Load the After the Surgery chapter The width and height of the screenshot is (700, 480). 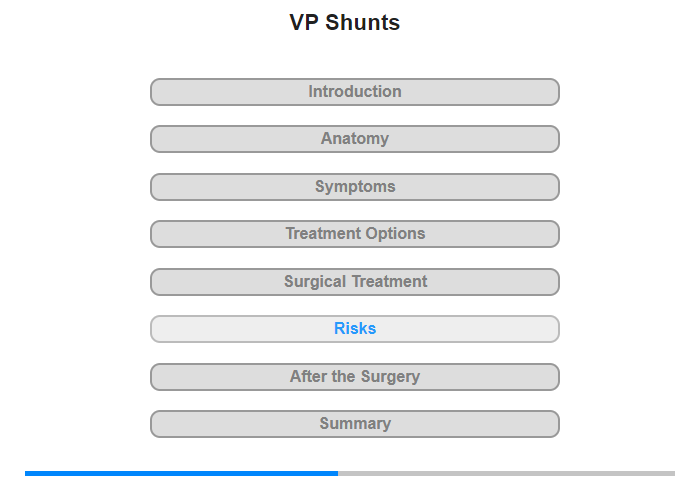[x=354, y=377]
